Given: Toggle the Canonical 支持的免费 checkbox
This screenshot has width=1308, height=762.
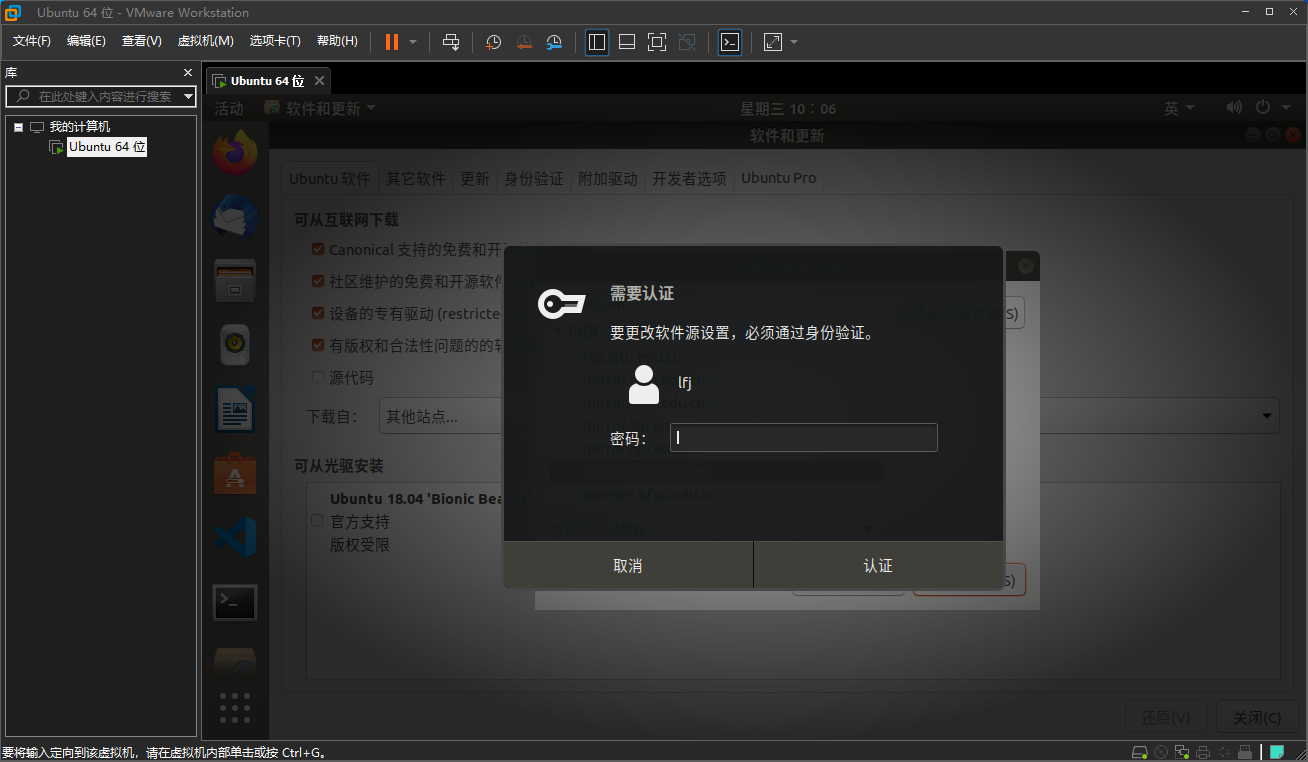Looking at the screenshot, I should [318, 249].
